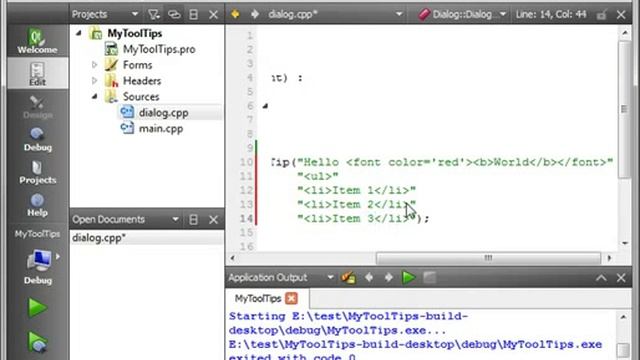Viewport: 640px width, 360px height.
Task: Run the project with green play button
Action: (x=37, y=307)
